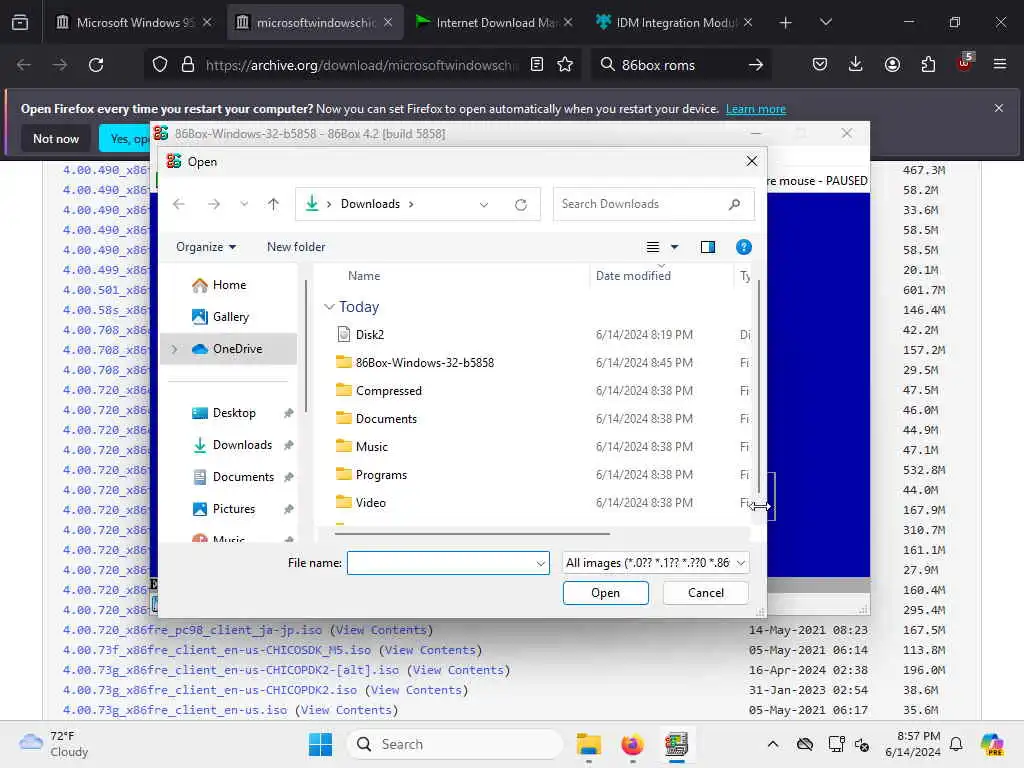Image resolution: width=1024 pixels, height=768 pixels.
Task: Go up one folder in Open dialog
Action: (x=273, y=204)
